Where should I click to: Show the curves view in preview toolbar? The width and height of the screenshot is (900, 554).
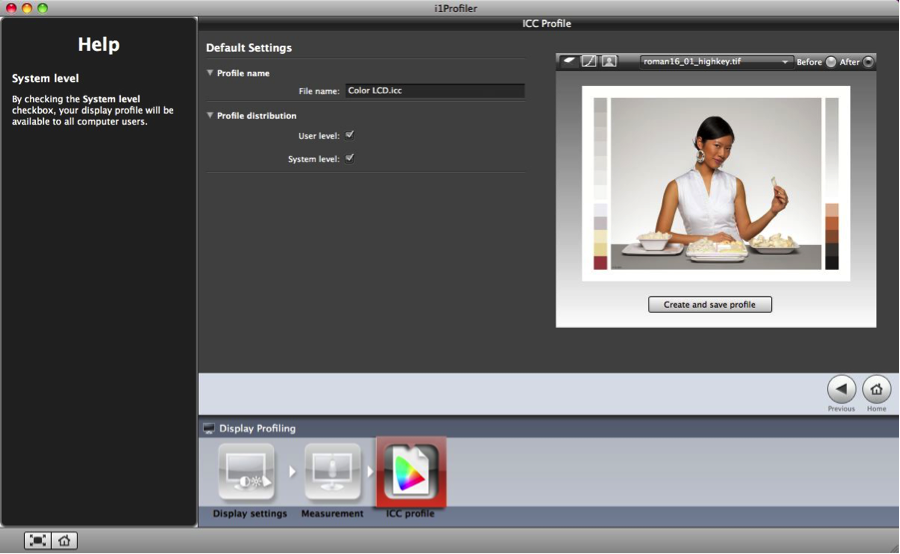tap(589, 62)
